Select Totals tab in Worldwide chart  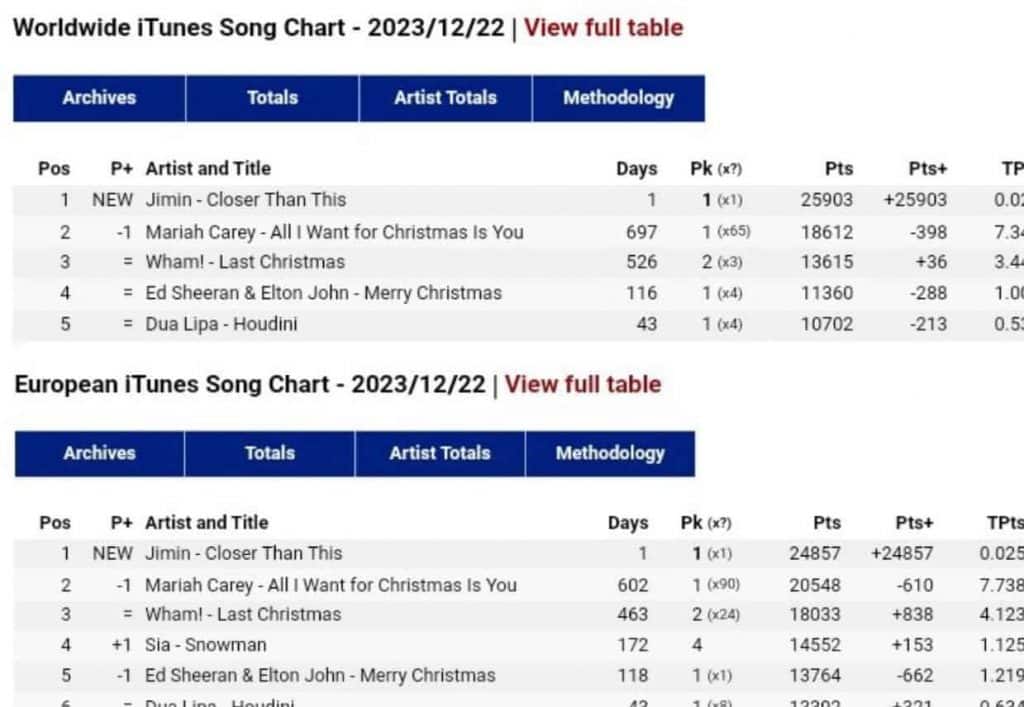pos(272,98)
